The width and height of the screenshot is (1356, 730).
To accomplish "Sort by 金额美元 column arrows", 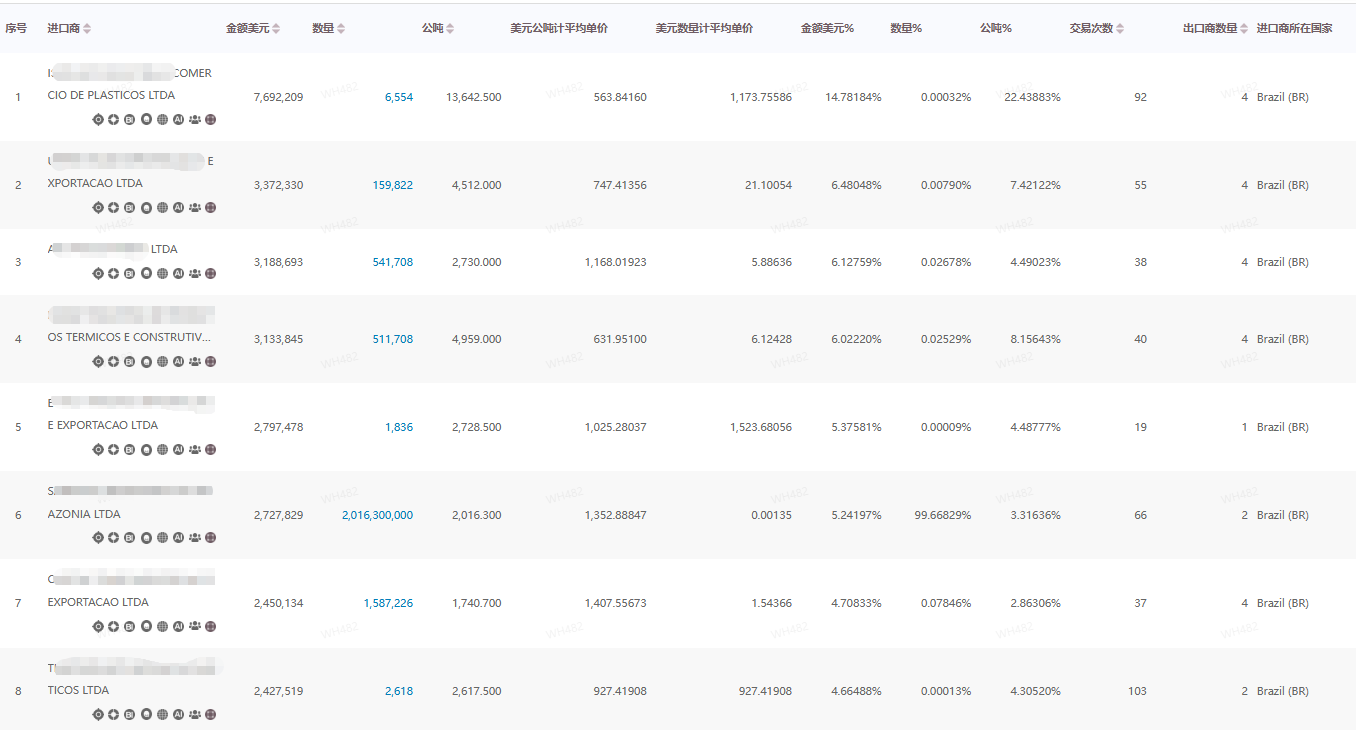I will click(x=276, y=29).
